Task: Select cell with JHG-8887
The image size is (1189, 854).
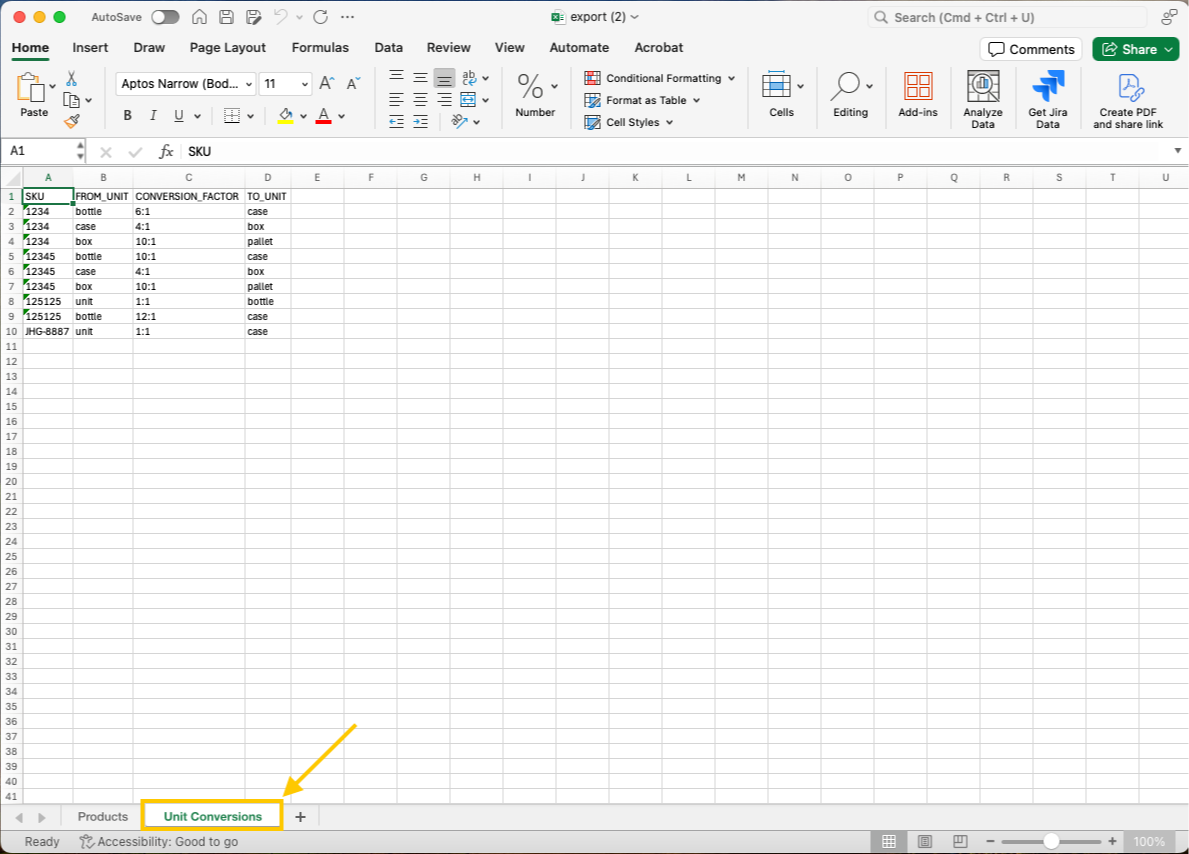Action: tap(48, 331)
